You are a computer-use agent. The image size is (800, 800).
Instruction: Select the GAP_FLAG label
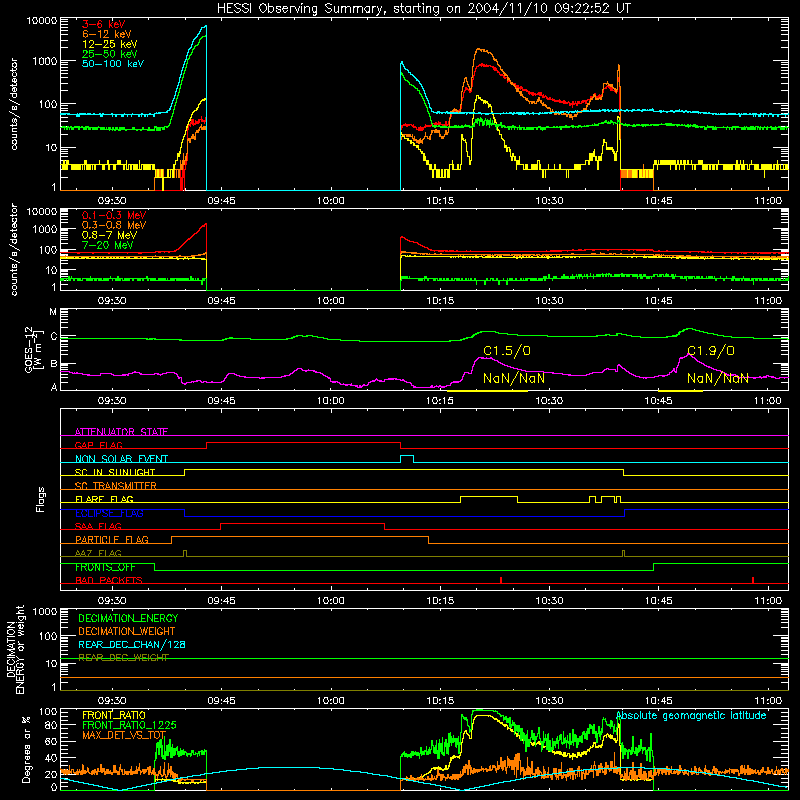[x=98, y=445]
